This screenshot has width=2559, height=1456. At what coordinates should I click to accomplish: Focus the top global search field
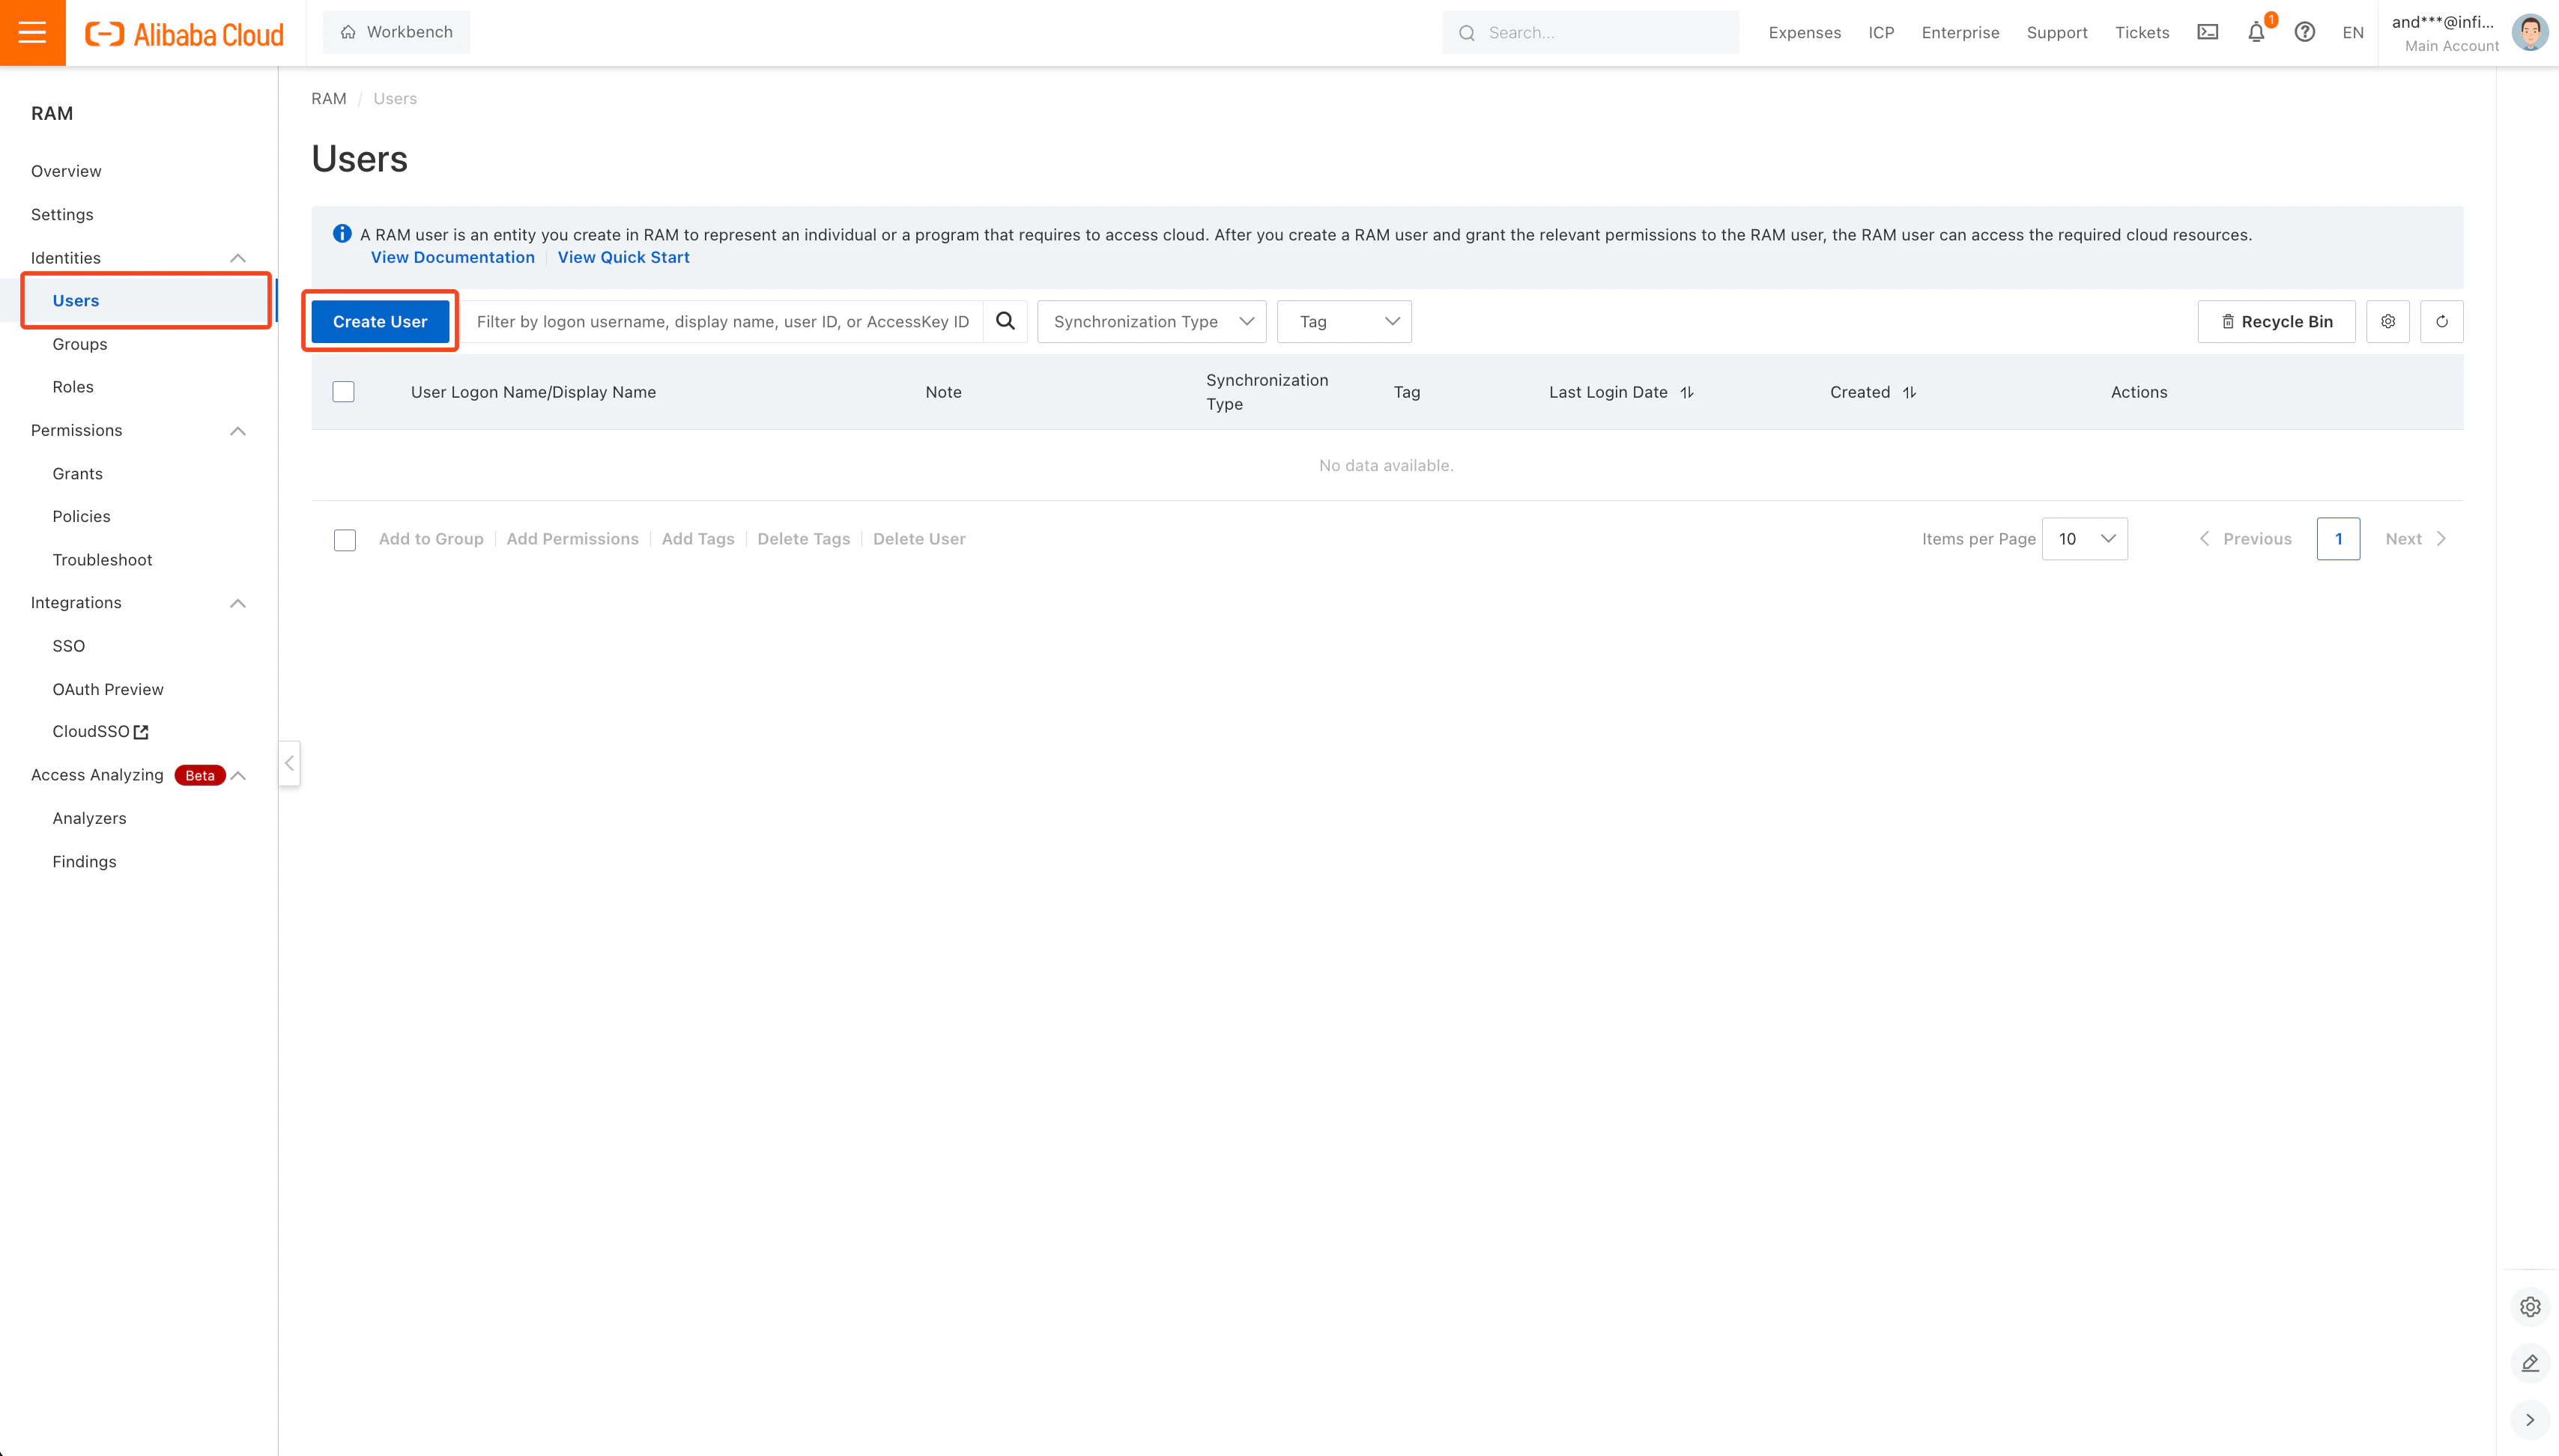[1591, 32]
